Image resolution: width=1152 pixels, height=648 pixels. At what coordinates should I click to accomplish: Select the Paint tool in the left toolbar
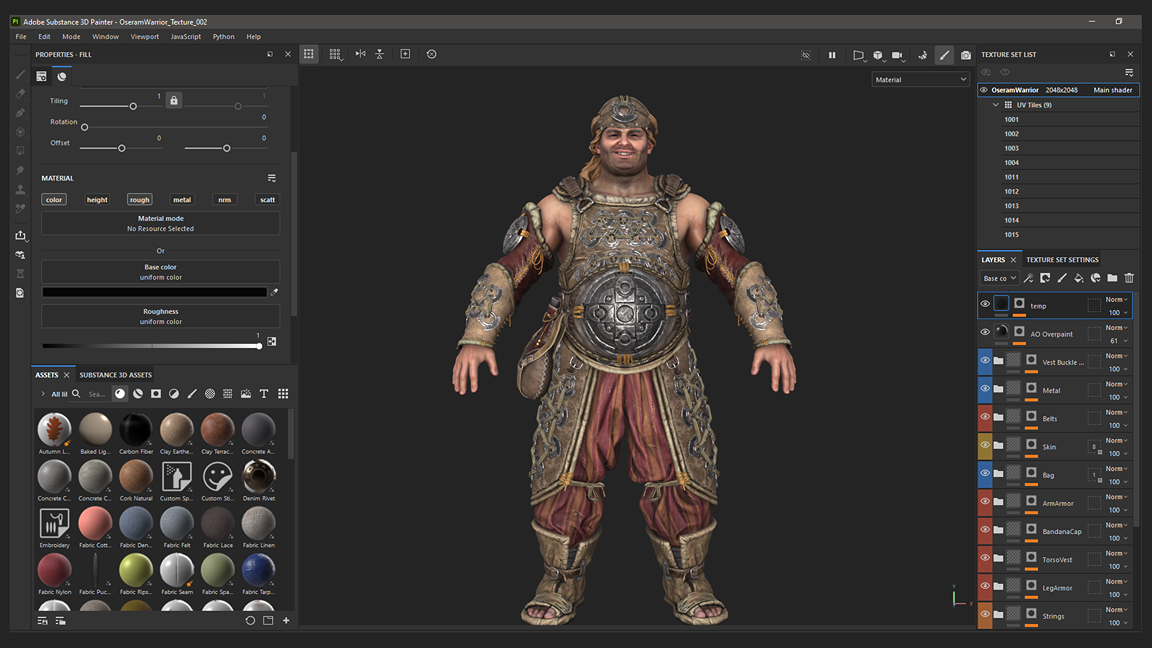pos(20,74)
